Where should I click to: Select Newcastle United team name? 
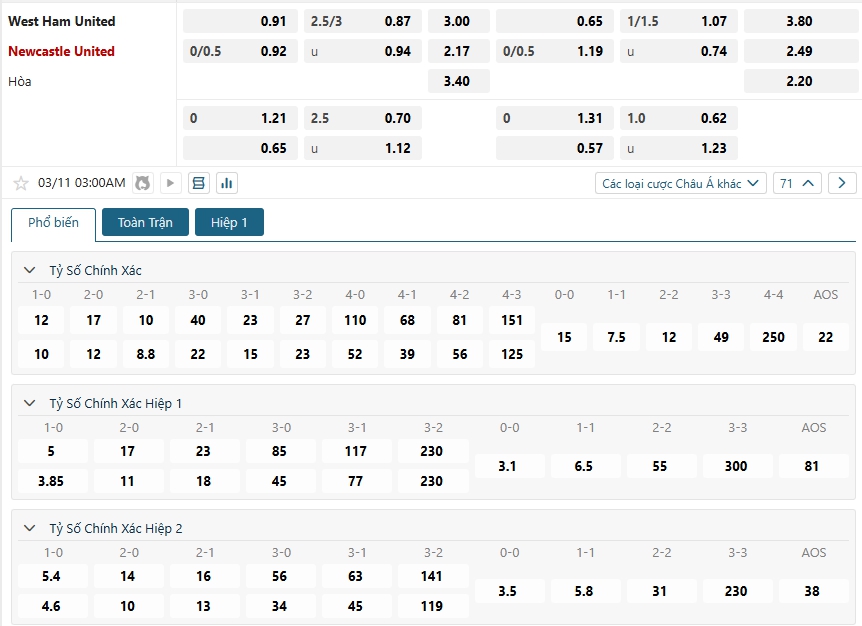[x=61, y=51]
